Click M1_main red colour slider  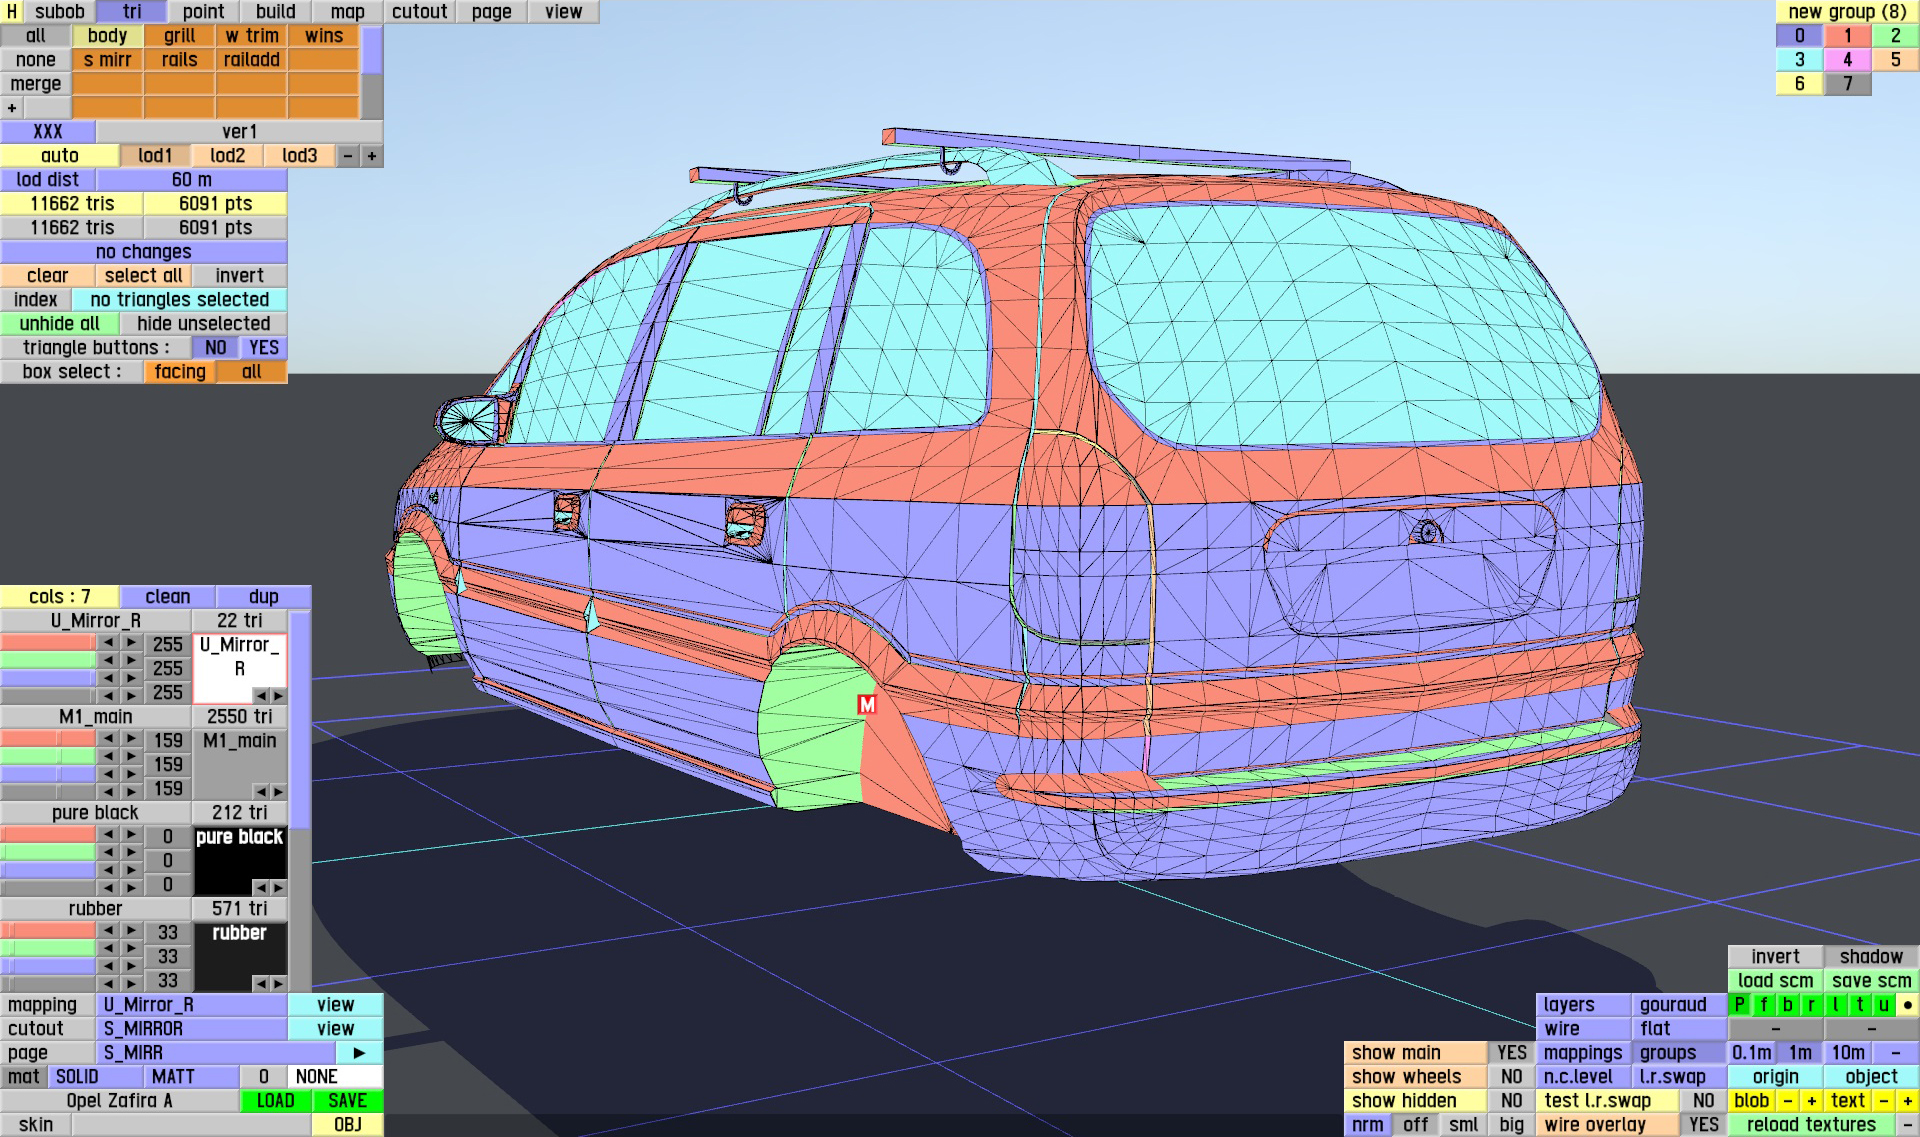coord(48,739)
